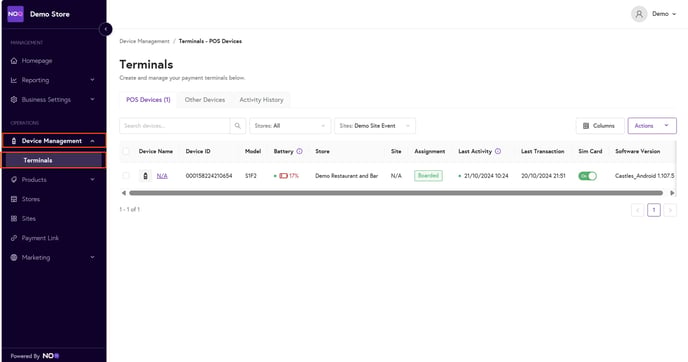Collapse the sidebar with the arrow button

(x=105, y=29)
